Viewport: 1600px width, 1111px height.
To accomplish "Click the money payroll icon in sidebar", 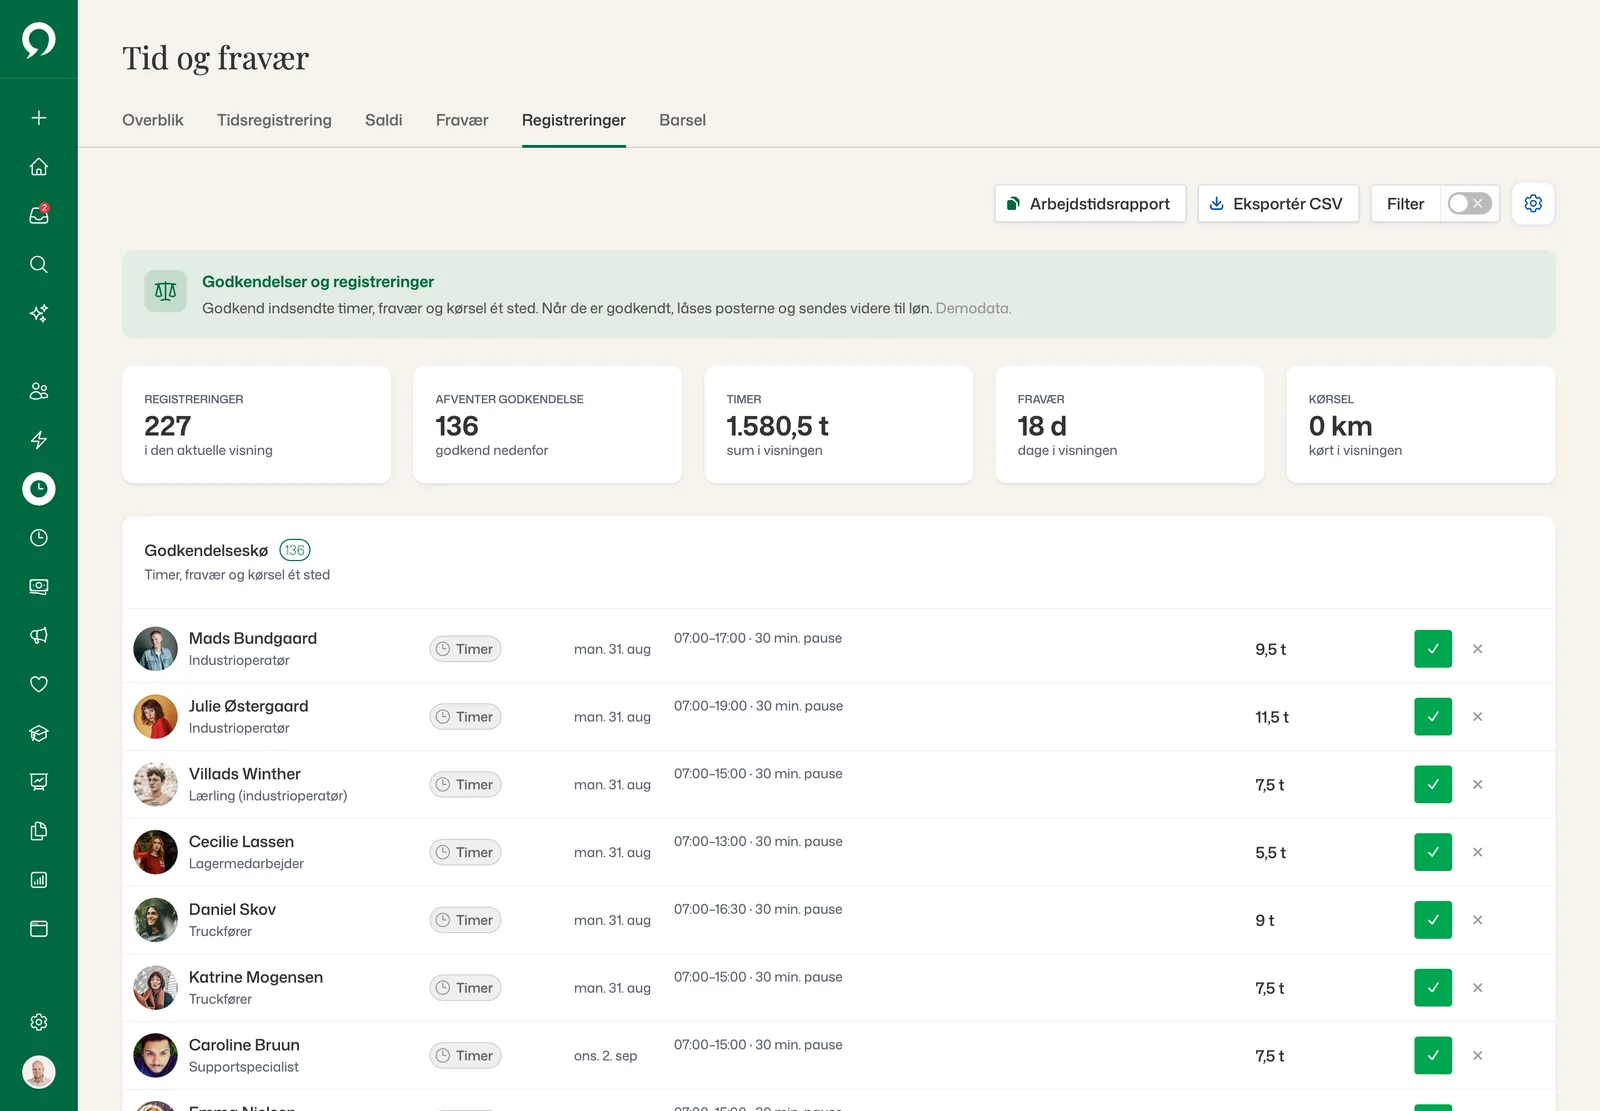I will [39, 587].
